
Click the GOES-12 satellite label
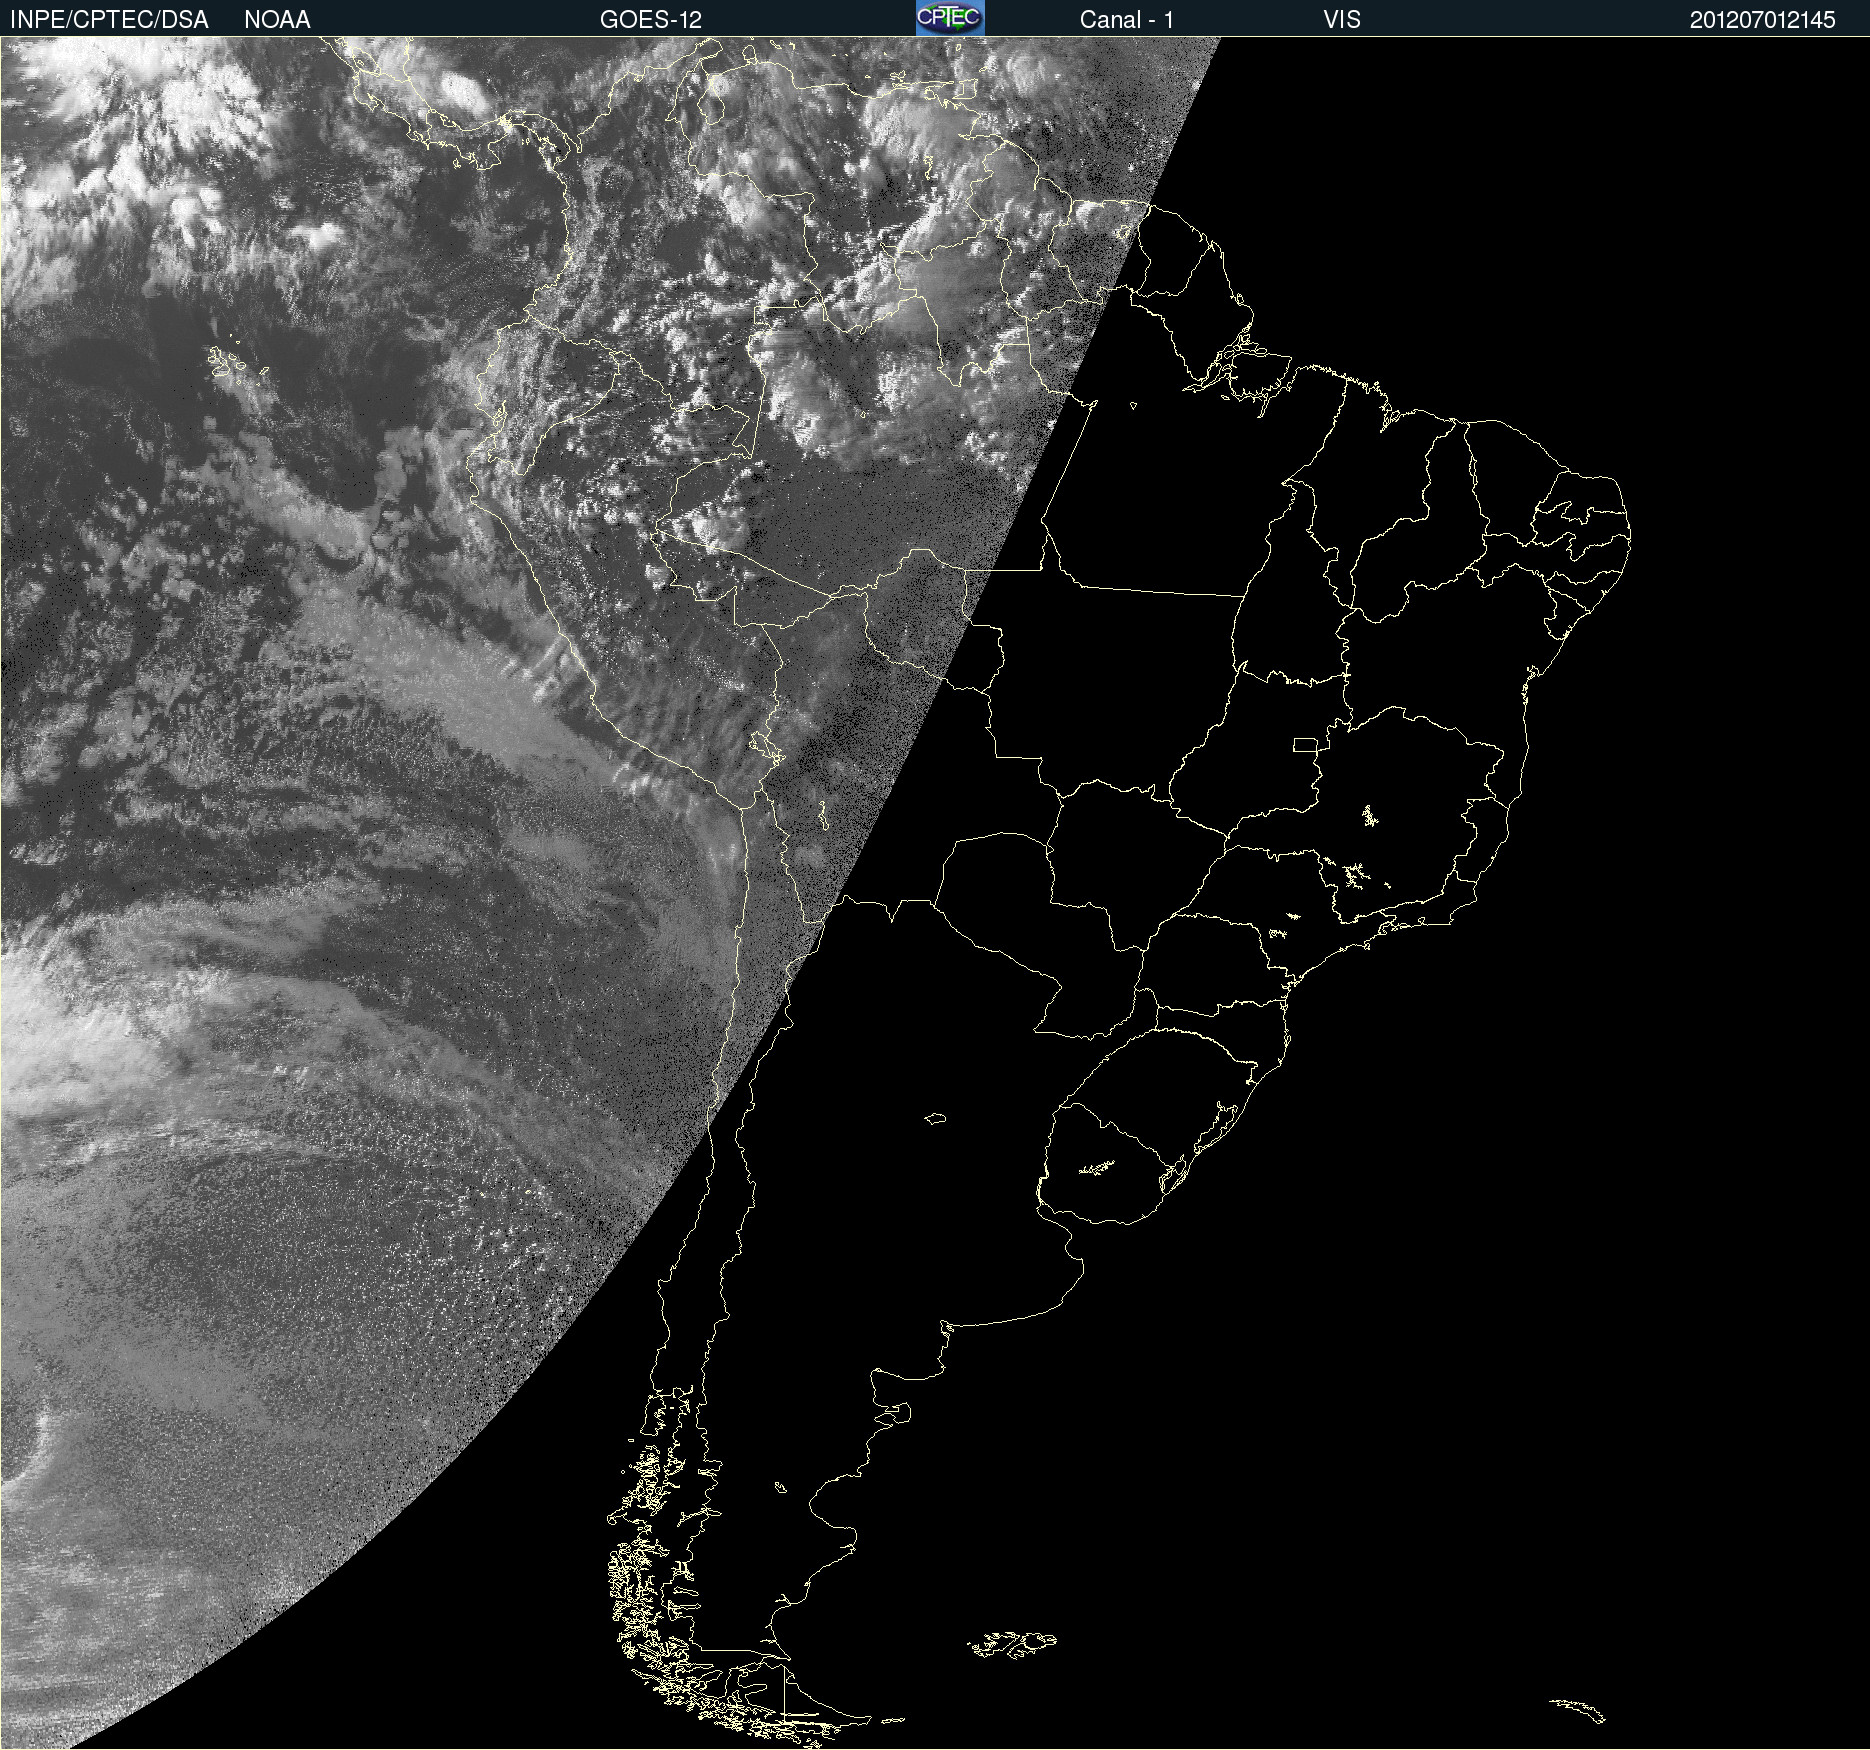[x=651, y=20]
